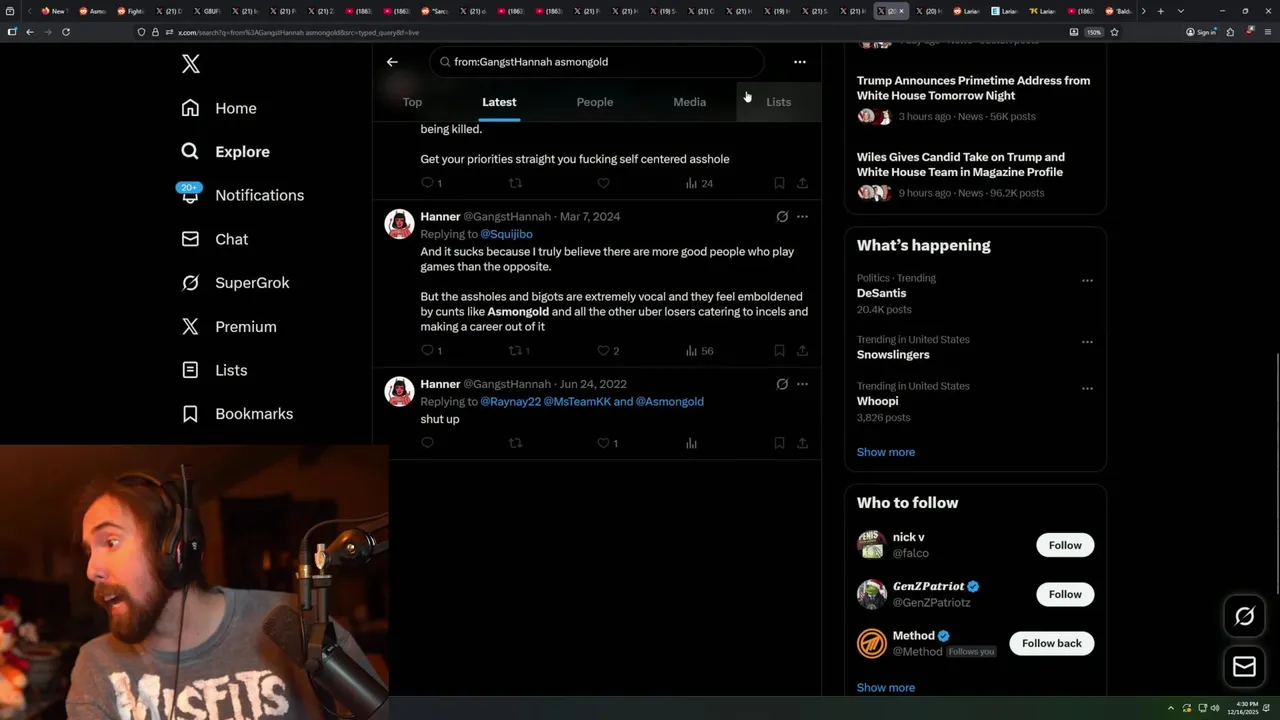Reply to the 'Get your priorities straight' post
This screenshot has height=720, width=1280.
tap(431, 183)
